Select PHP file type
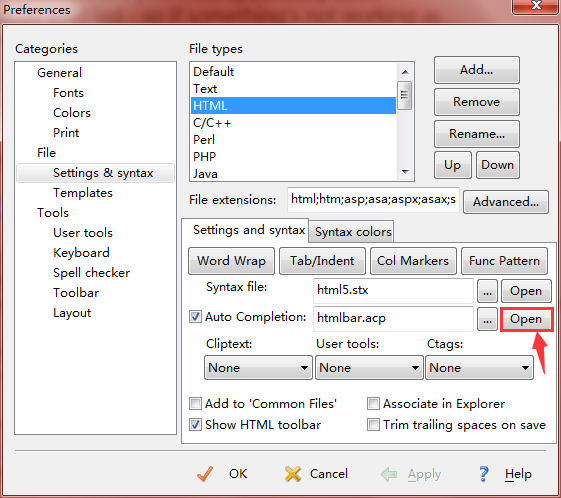 click(x=293, y=157)
